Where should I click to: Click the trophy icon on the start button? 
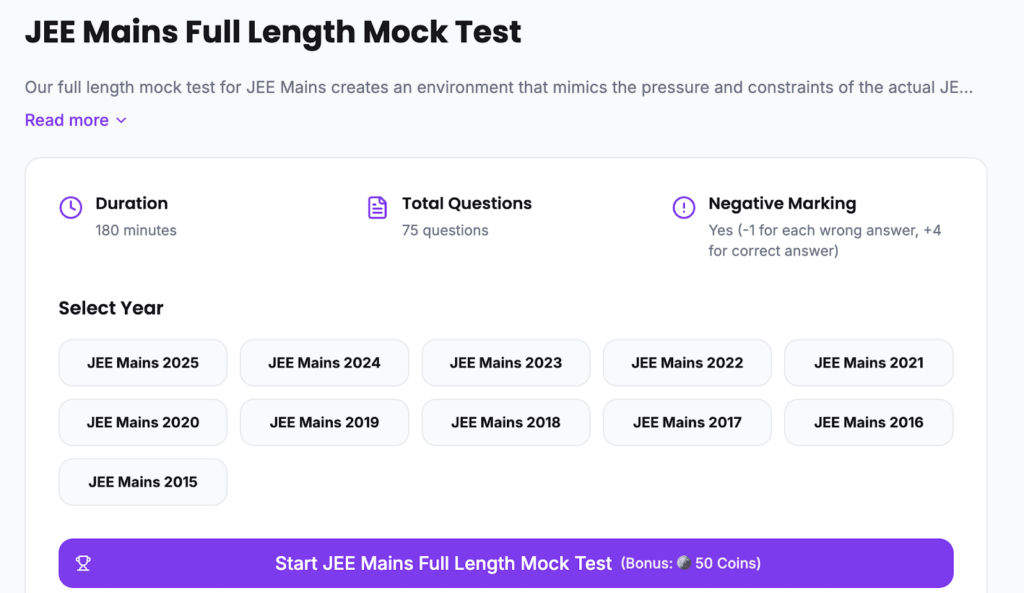[x=83, y=563]
